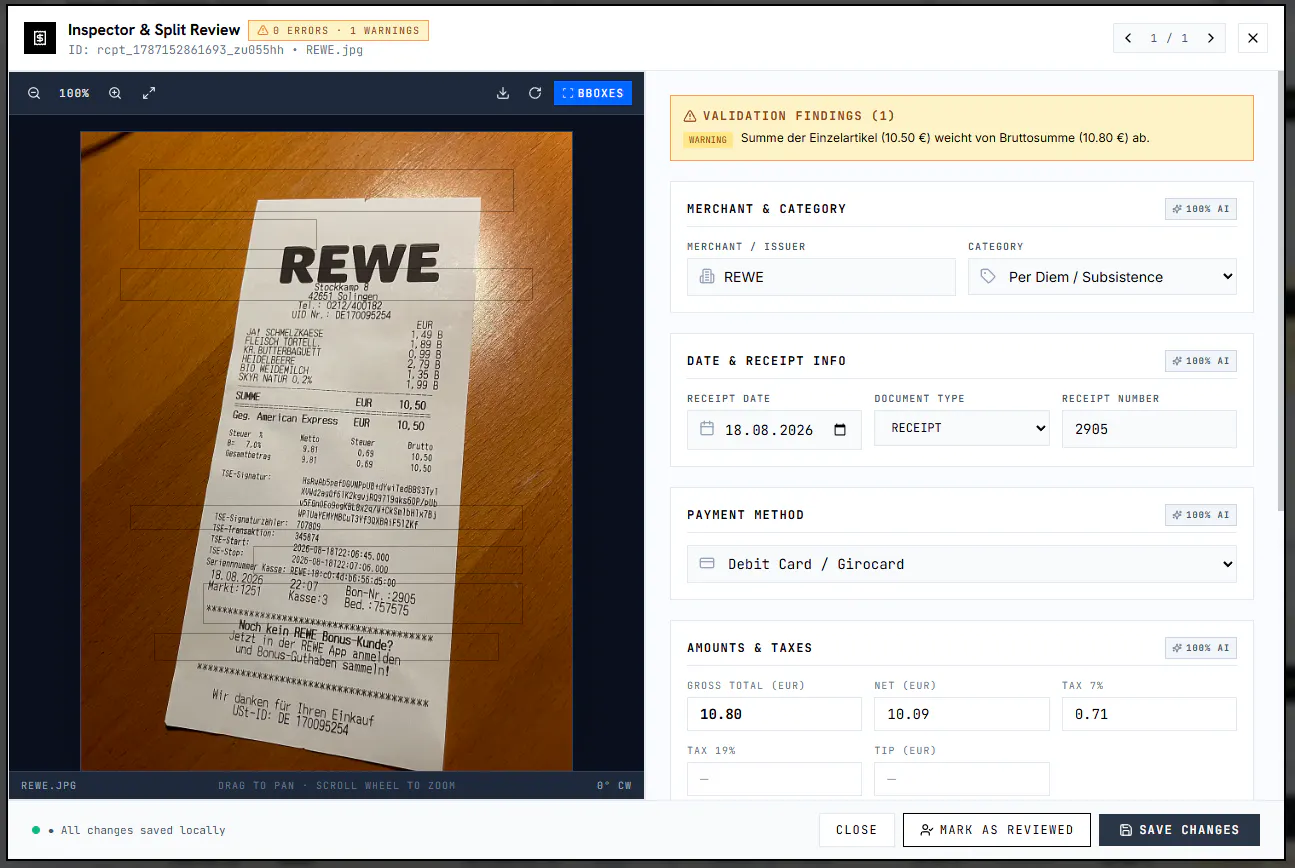This screenshot has height=868, width=1295.
Task: Click the Close button in footer
Action: click(856, 830)
